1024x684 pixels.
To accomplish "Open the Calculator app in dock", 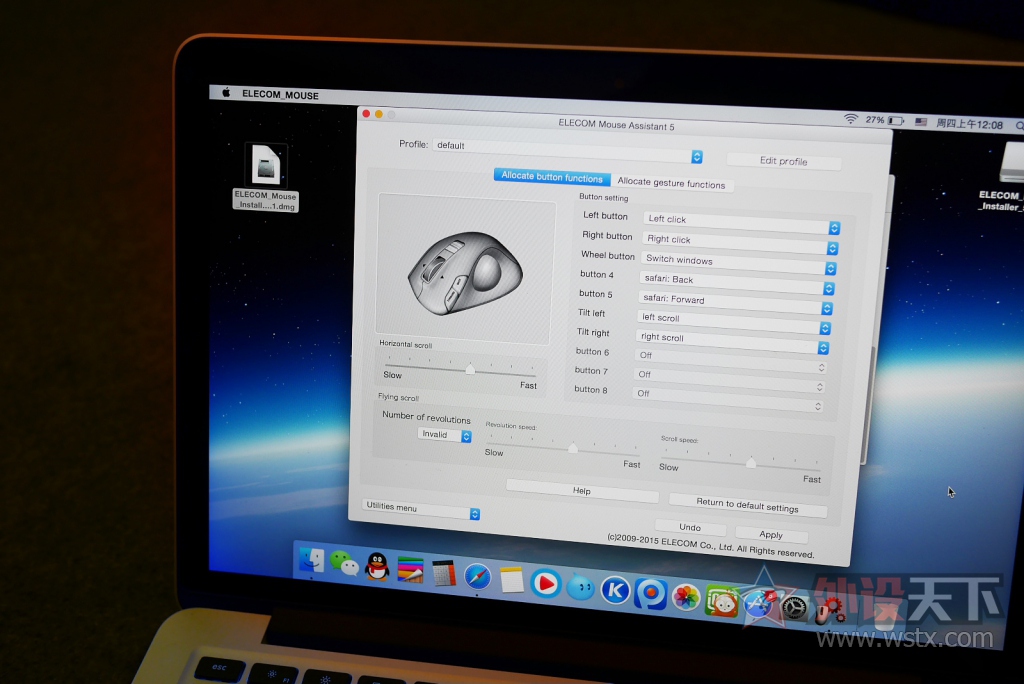I will point(443,573).
